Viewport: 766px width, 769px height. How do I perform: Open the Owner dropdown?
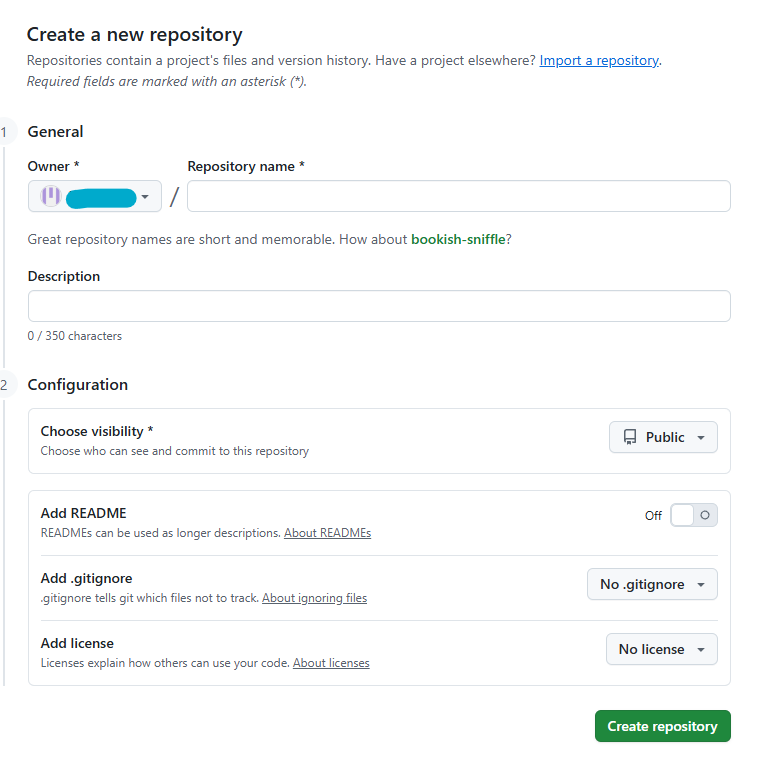point(95,196)
